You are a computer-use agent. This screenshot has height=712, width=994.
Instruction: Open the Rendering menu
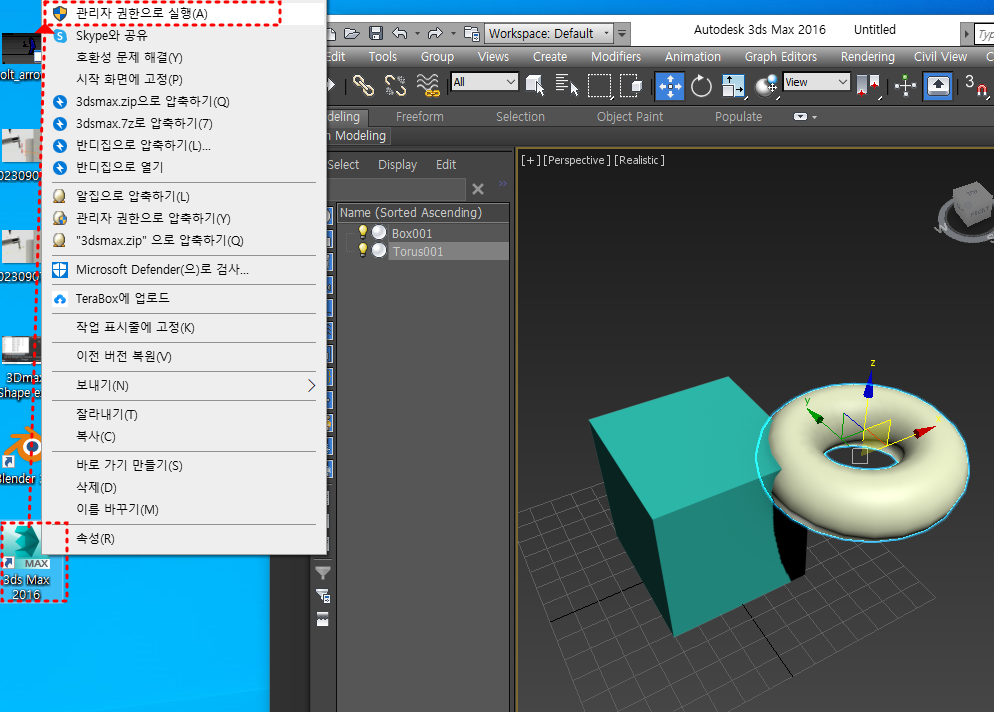tap(867, 56)
